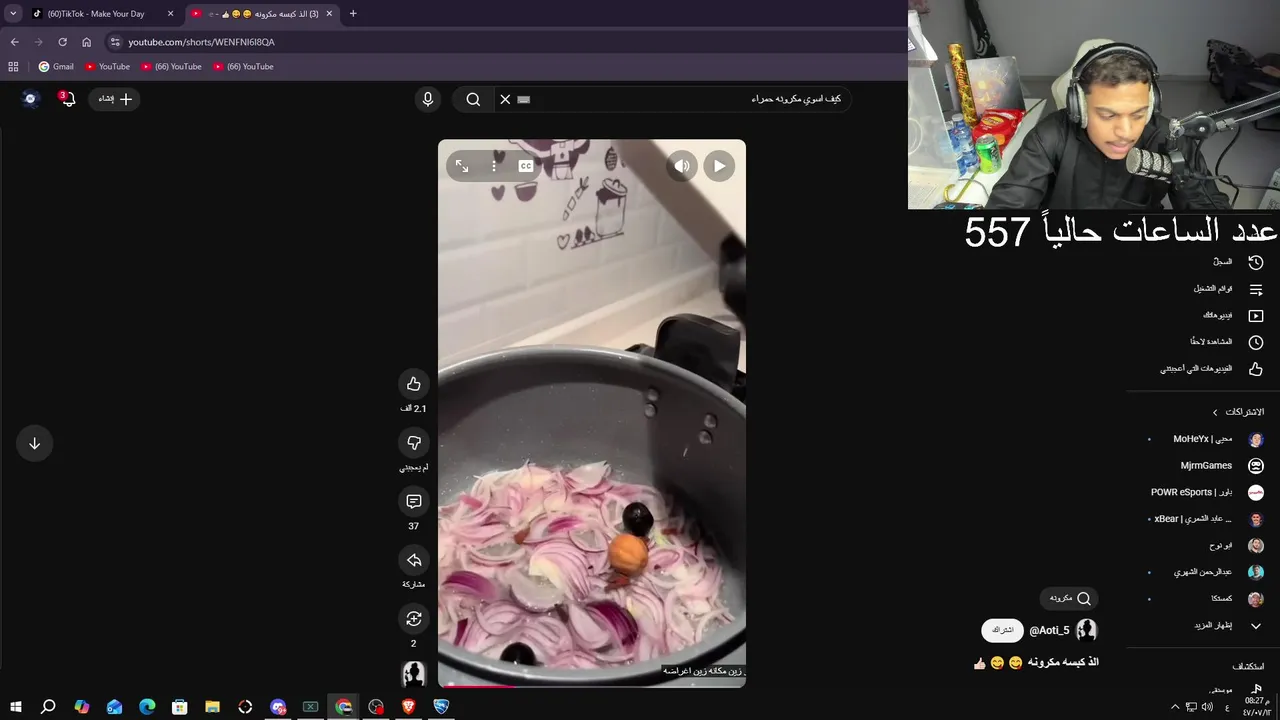Click the @Aoti_5 channel name
This screenshot has width=1280, height=720.
coord(1050,631)
